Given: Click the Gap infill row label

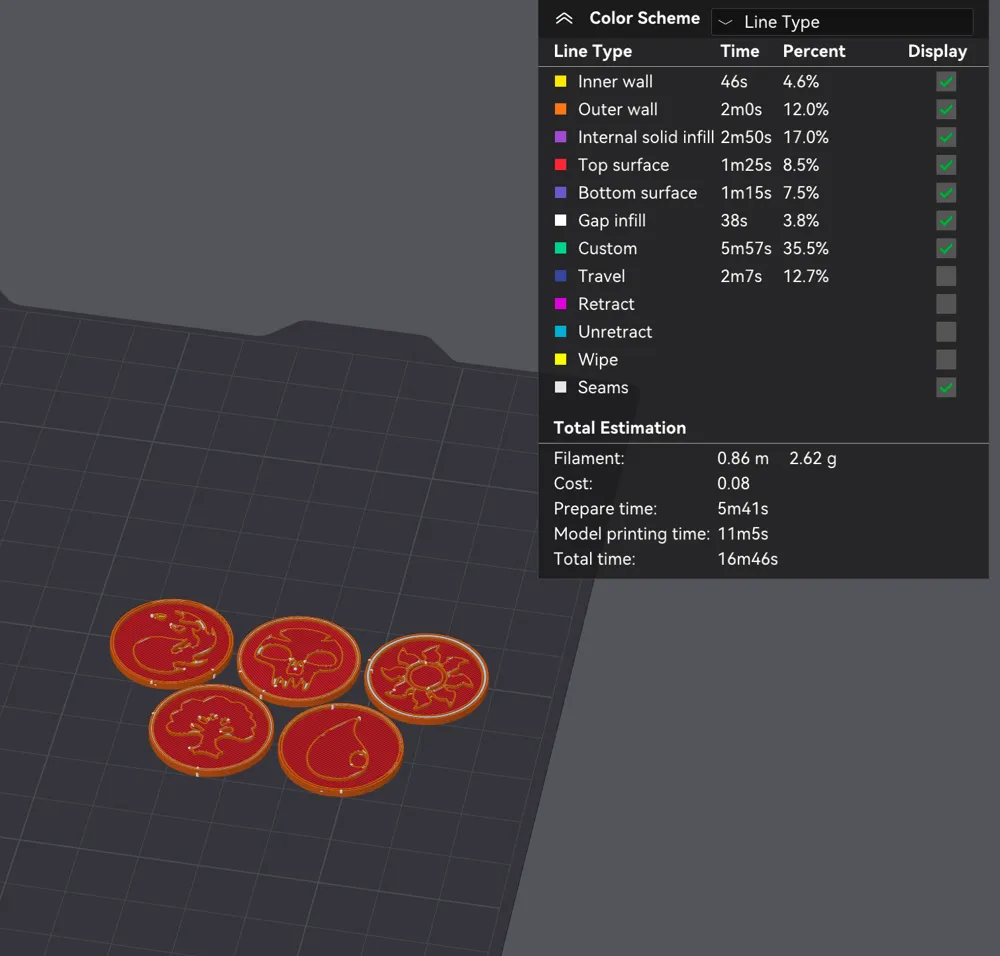Looking at the screenshot, I should click(x=611, y=221).
